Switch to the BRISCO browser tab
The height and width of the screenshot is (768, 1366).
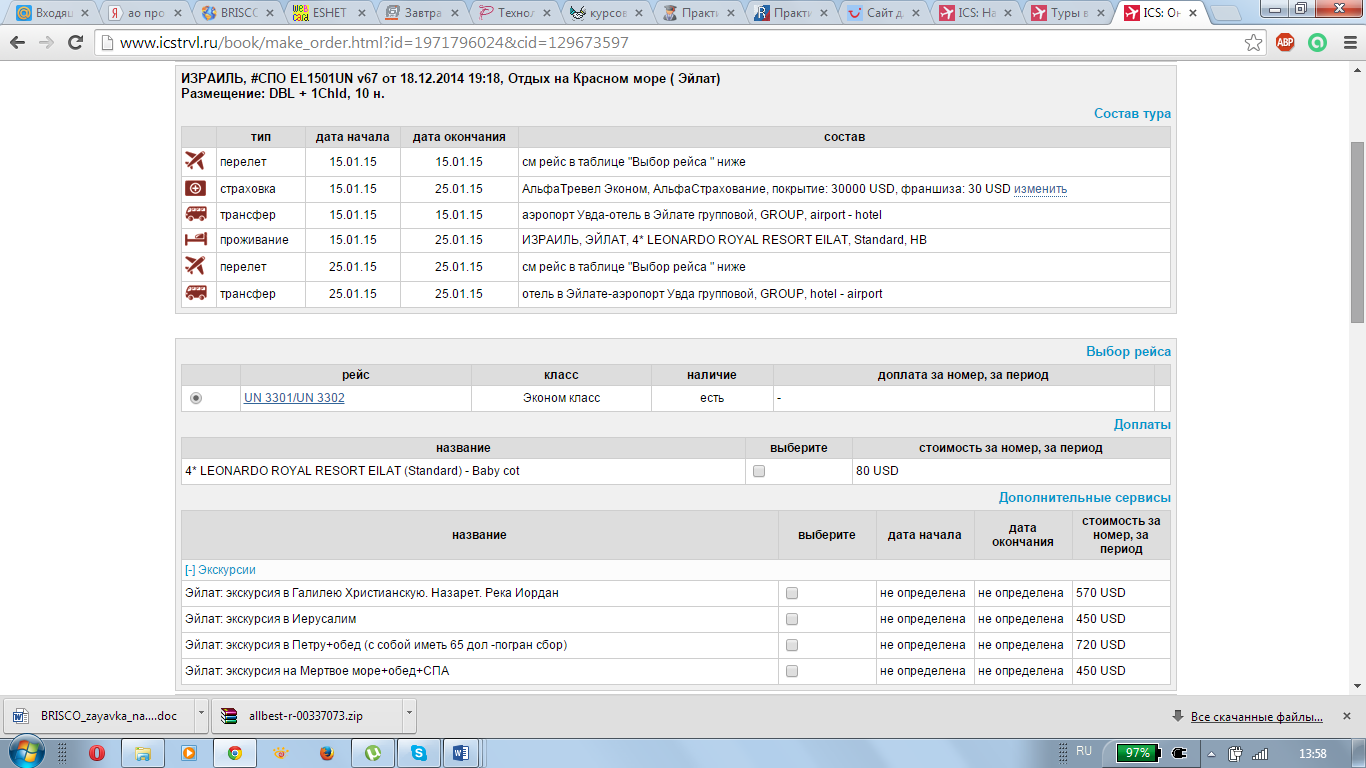(236, 13)
